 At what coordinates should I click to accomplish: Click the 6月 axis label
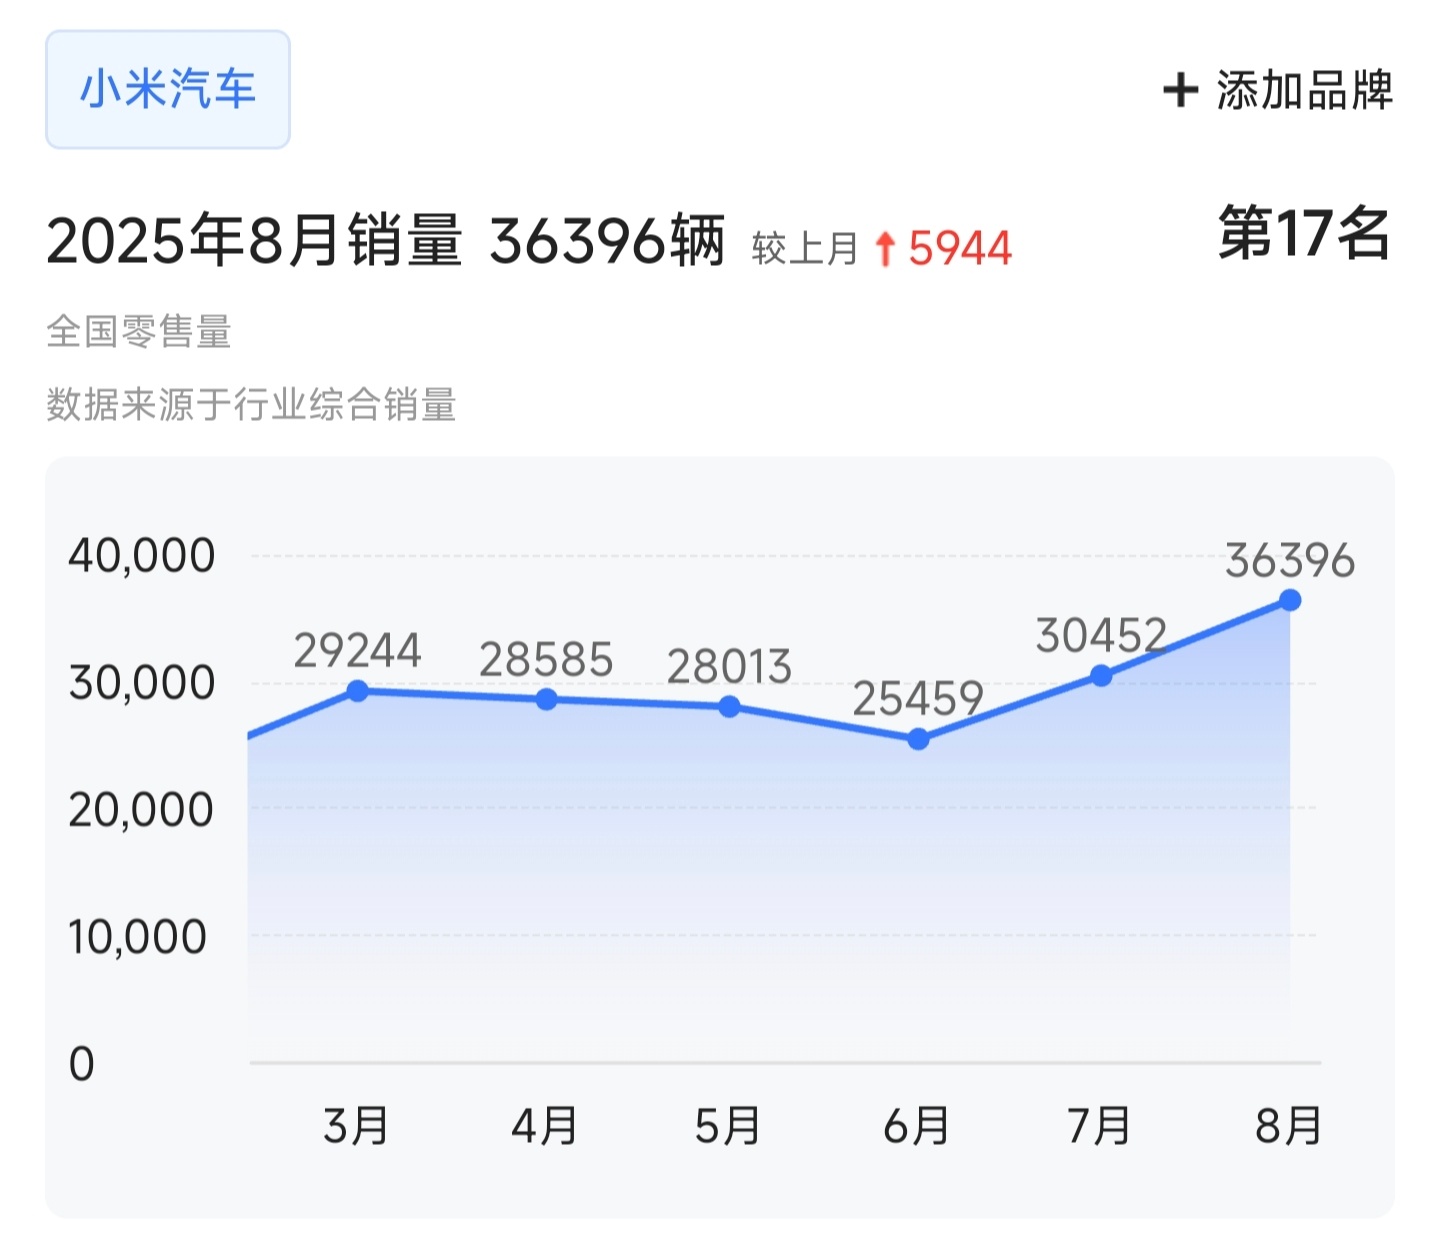click(x=916, y=1126)
